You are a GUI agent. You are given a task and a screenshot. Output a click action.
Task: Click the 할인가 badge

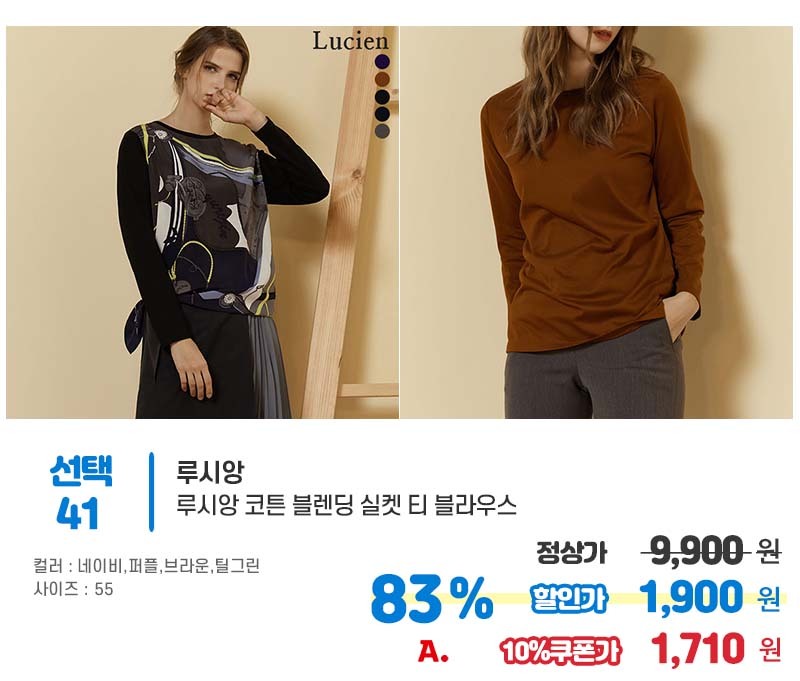pos(569,598)
